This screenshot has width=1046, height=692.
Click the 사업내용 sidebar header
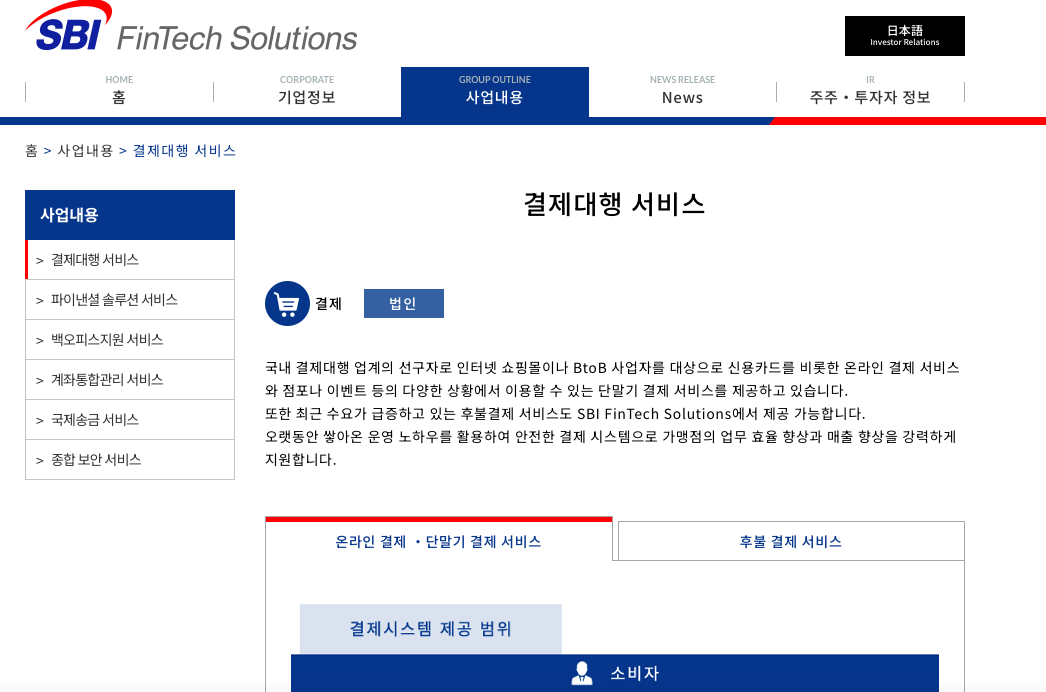click(130, 215)
